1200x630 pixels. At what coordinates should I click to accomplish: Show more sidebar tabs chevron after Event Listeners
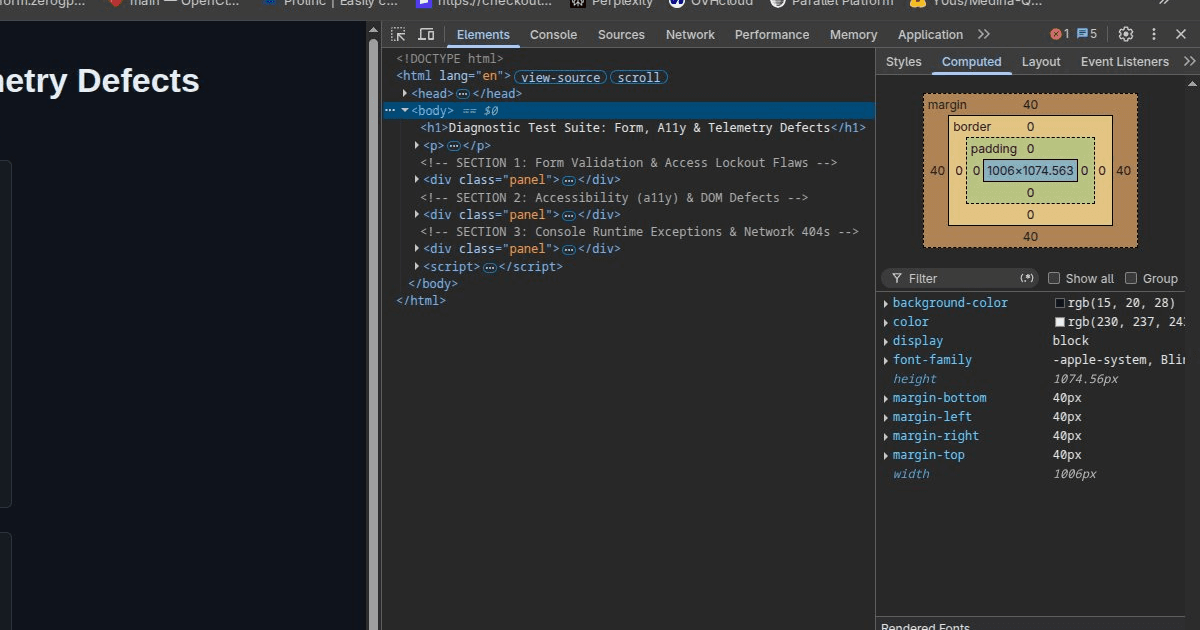click(x=1189, y=61)
